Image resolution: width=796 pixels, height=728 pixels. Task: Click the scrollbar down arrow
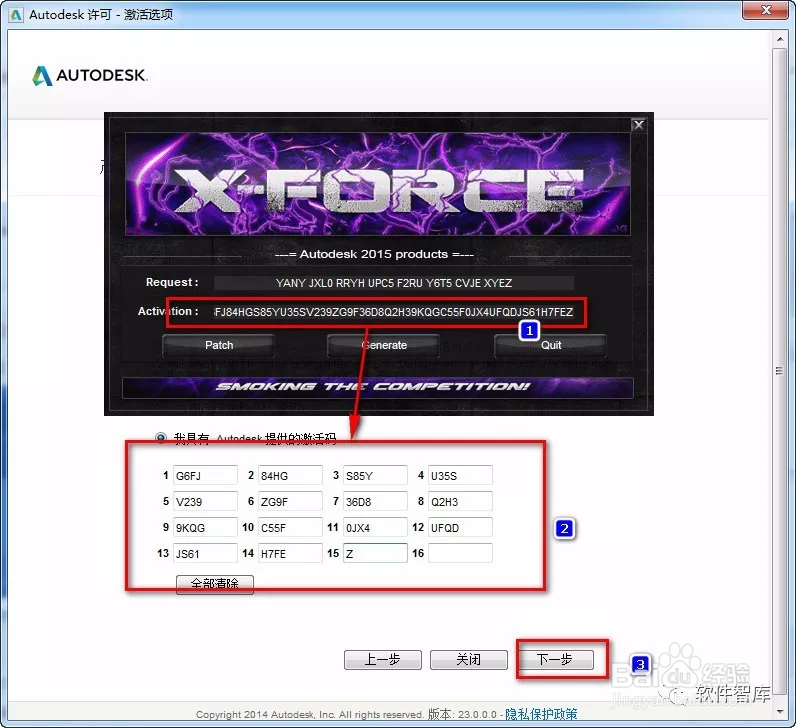pyautogui.click(x=780, y=712)
